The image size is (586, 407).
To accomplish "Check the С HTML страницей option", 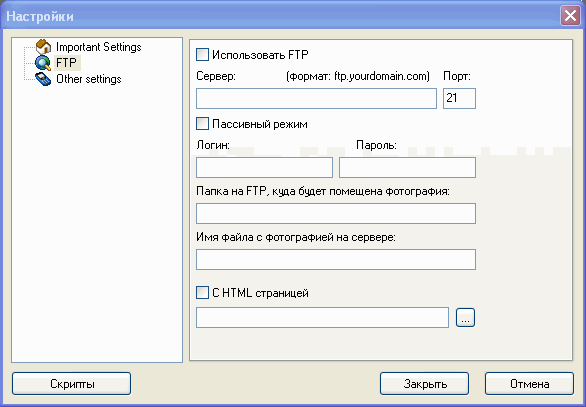I will click(202, 293).
